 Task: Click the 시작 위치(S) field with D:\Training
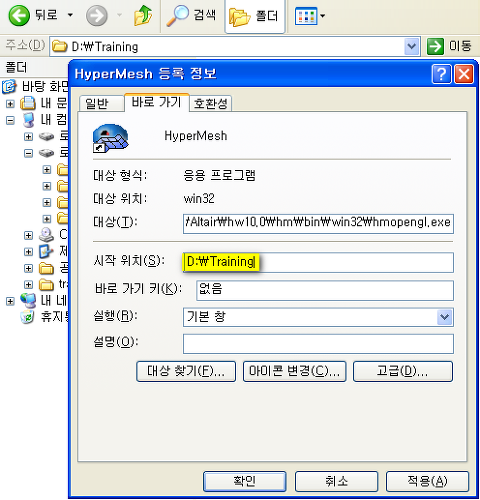tap(318, 262)
